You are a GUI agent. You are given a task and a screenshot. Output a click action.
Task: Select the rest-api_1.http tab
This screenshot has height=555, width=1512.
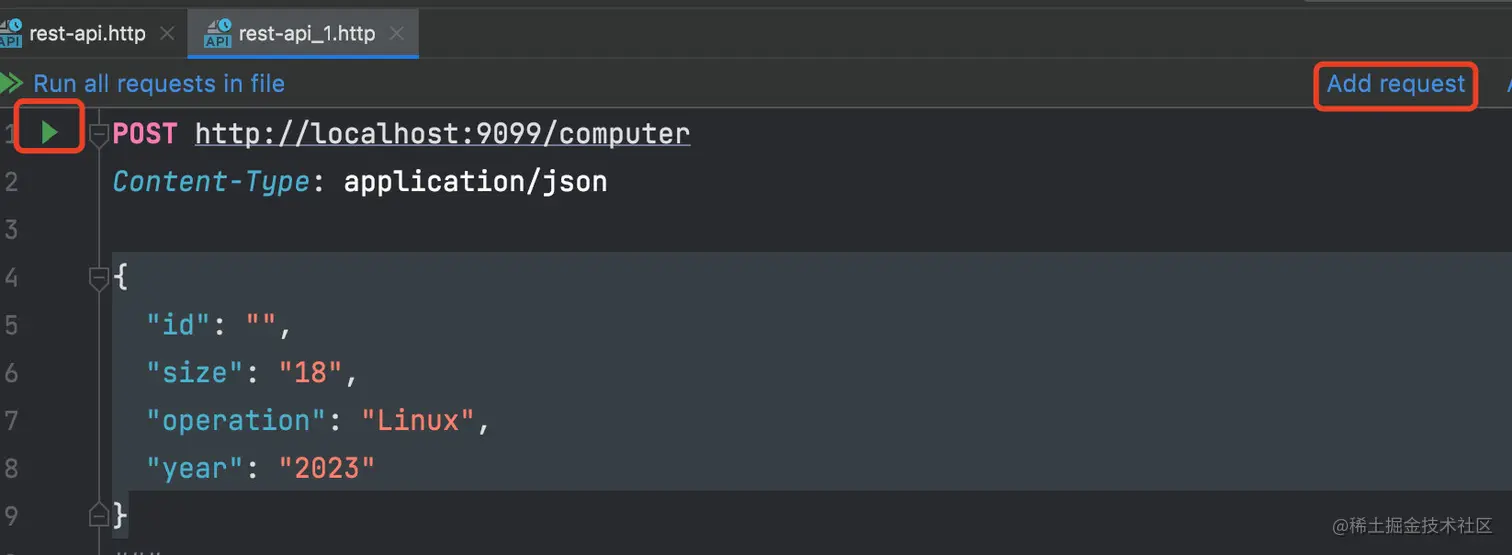coord(303,33)
